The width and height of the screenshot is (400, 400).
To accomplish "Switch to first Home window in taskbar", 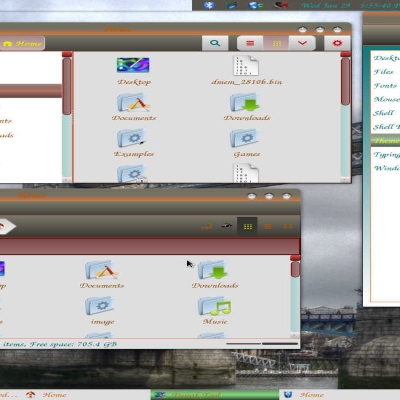I will pos(54,395).
